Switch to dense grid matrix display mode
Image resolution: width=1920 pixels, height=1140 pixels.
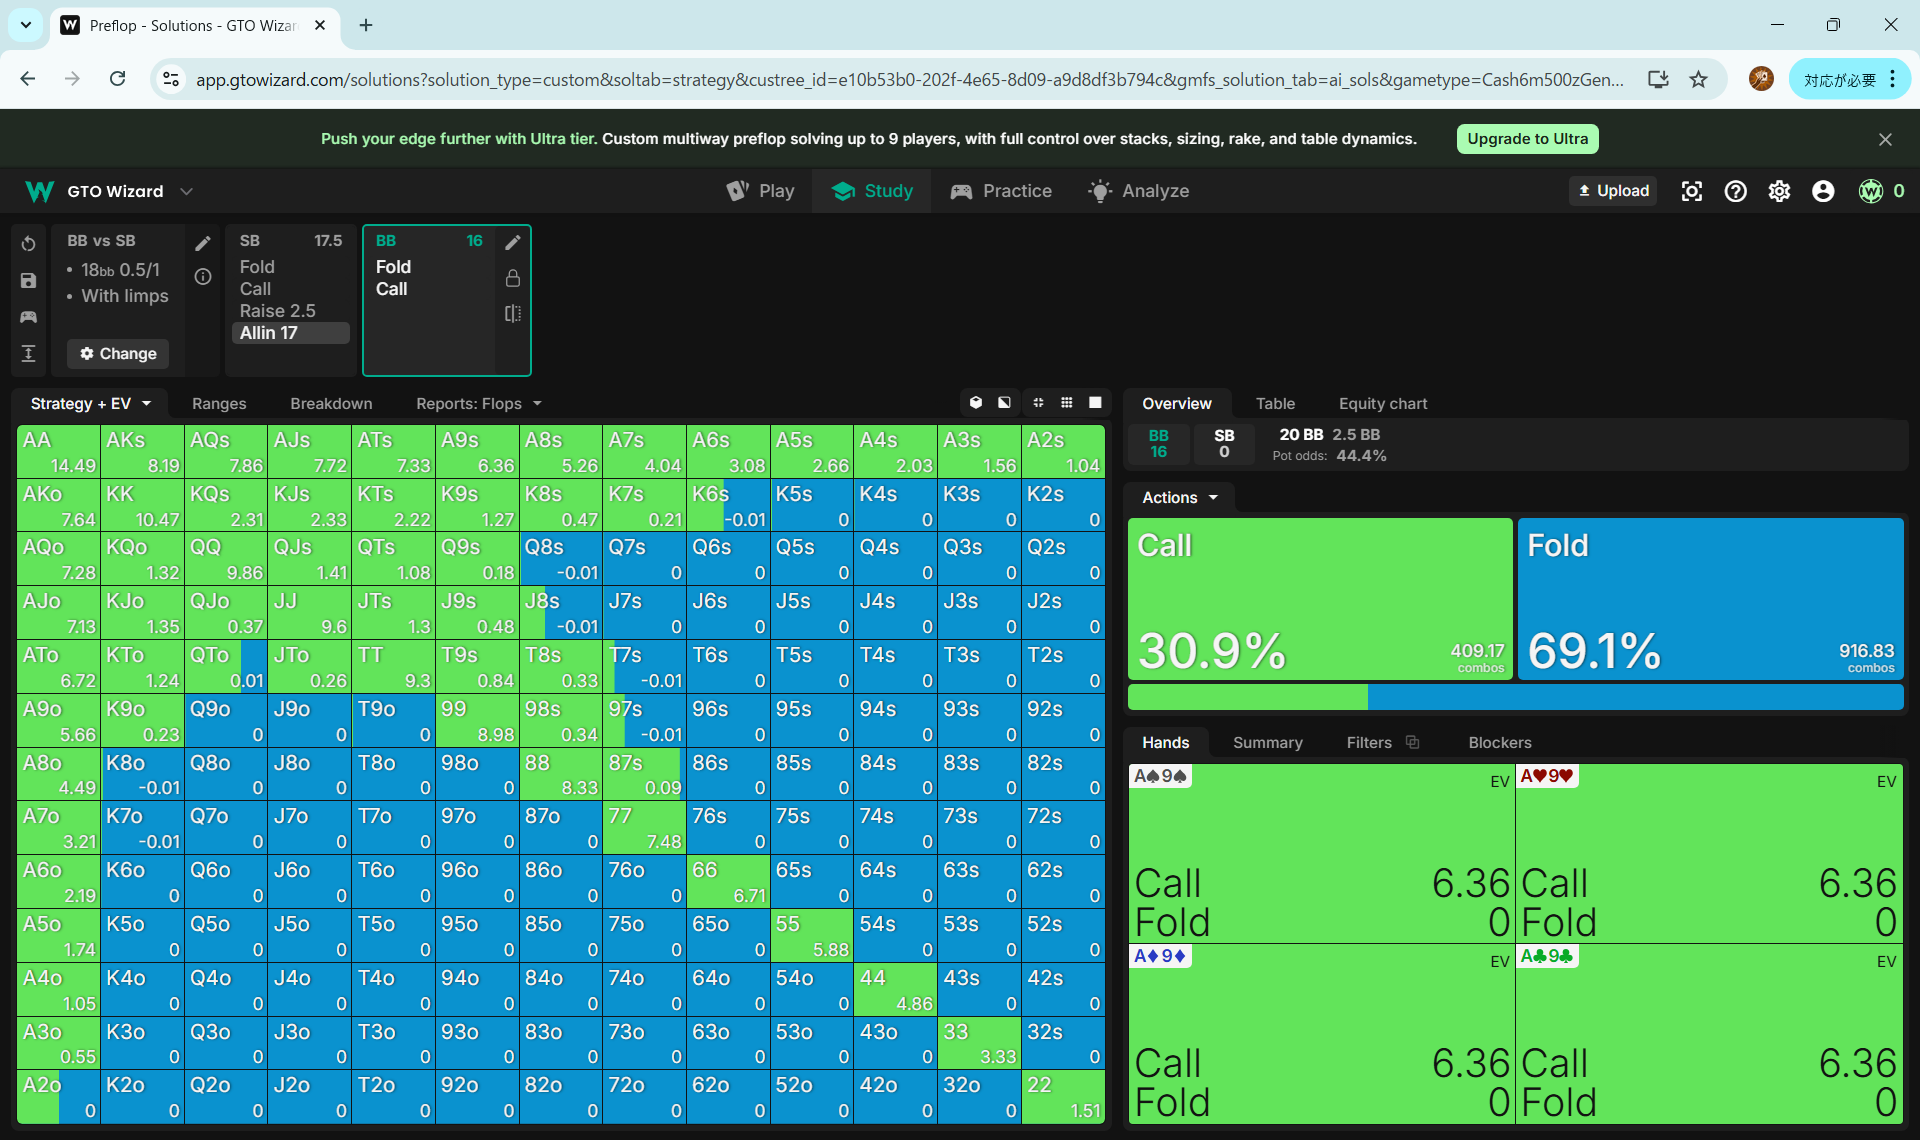pos(1067,403)
